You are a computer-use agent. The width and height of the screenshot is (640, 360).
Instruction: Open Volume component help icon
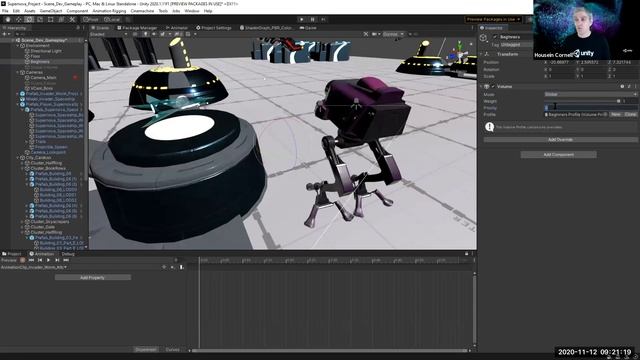click(622, 87)
